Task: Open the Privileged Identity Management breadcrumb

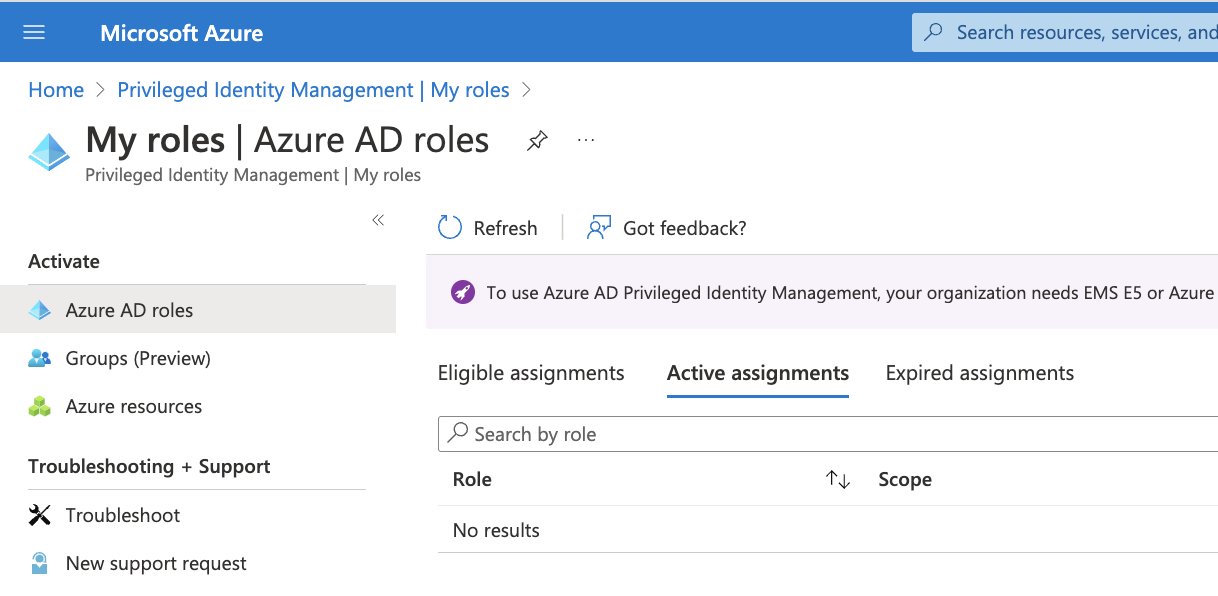Action: (313, 90)
